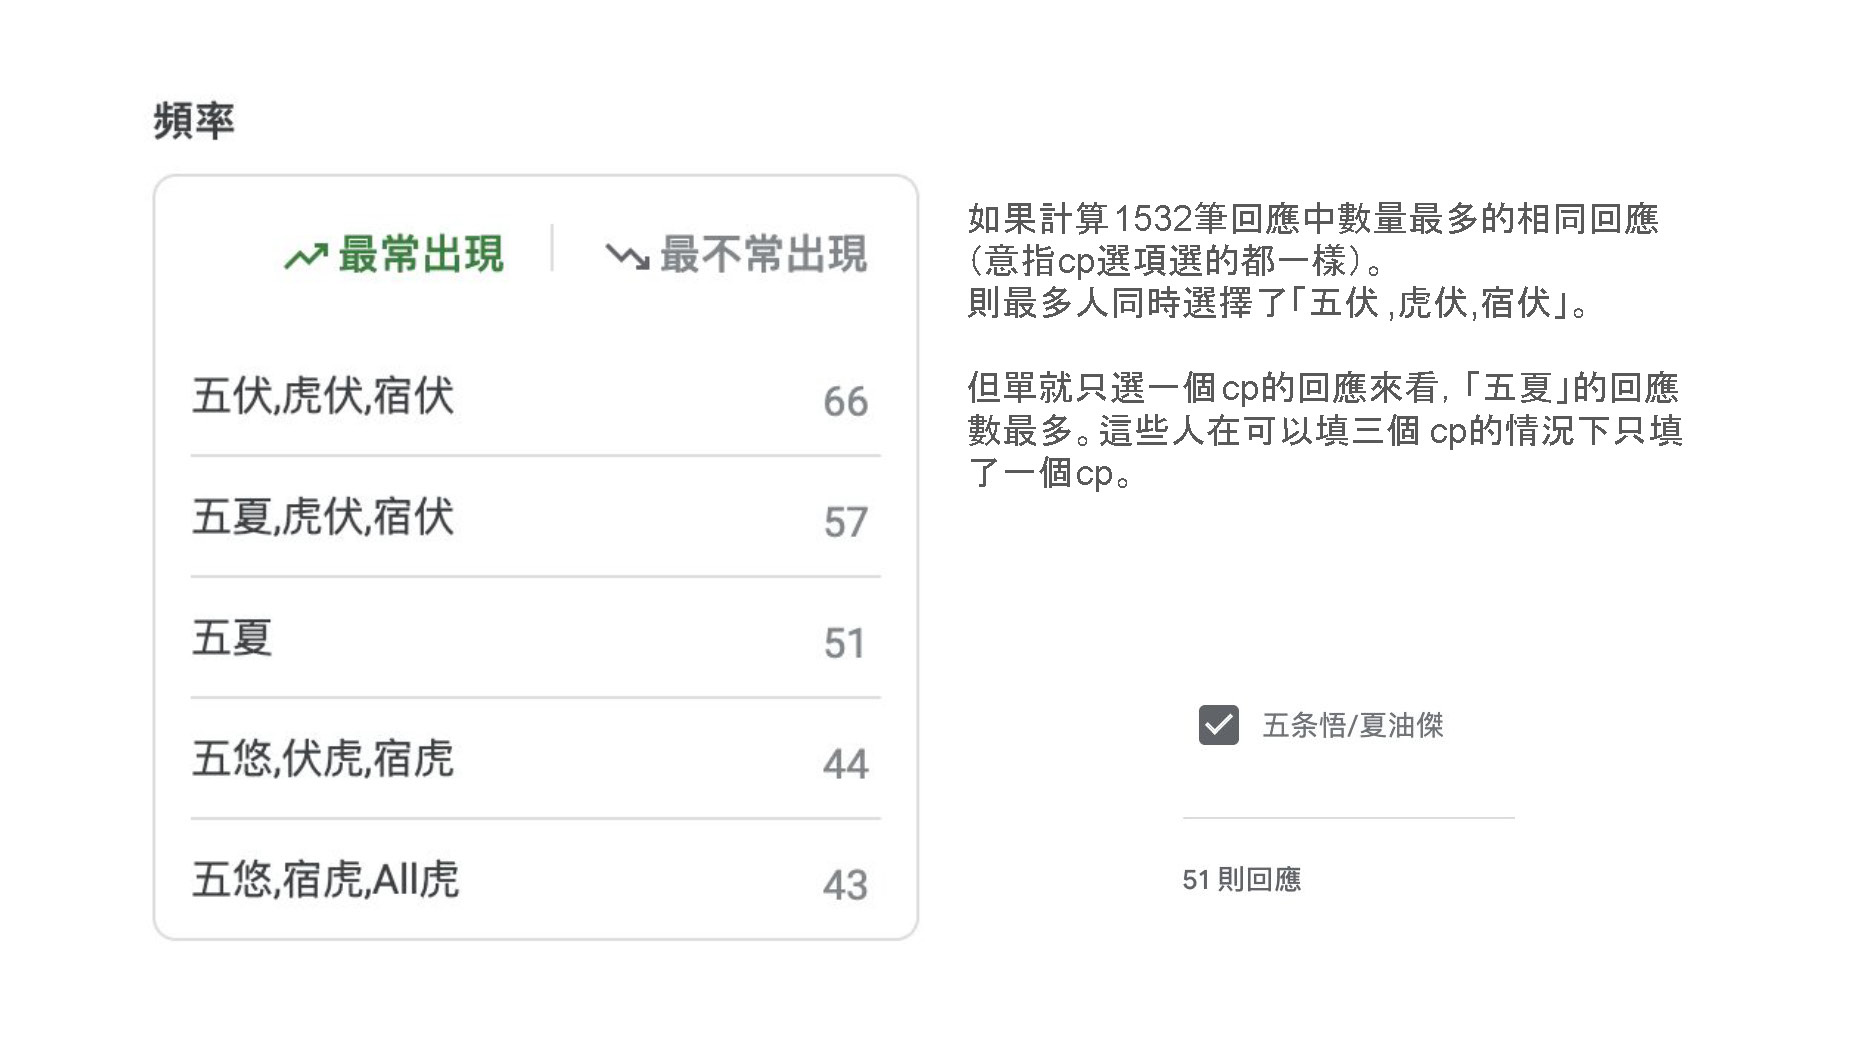1850x1041 pixels.
Task: Click the 五条悟/夏油傑 option label
Action: coord(1353,725)
